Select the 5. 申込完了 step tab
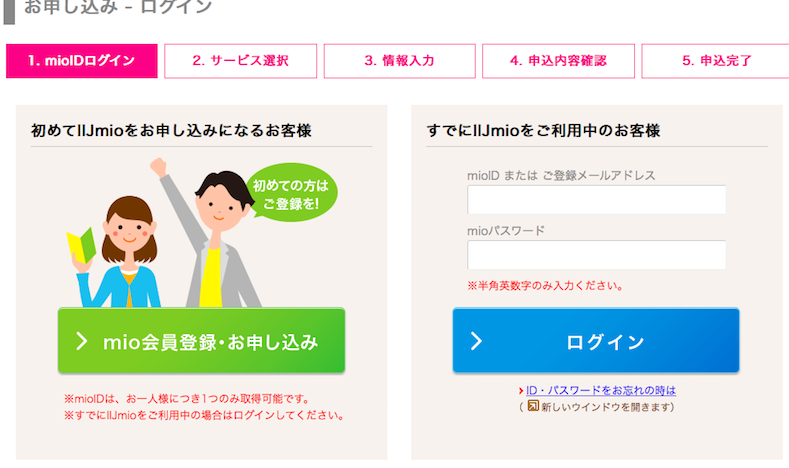The image size is (789, 468). tap(717, 61)
